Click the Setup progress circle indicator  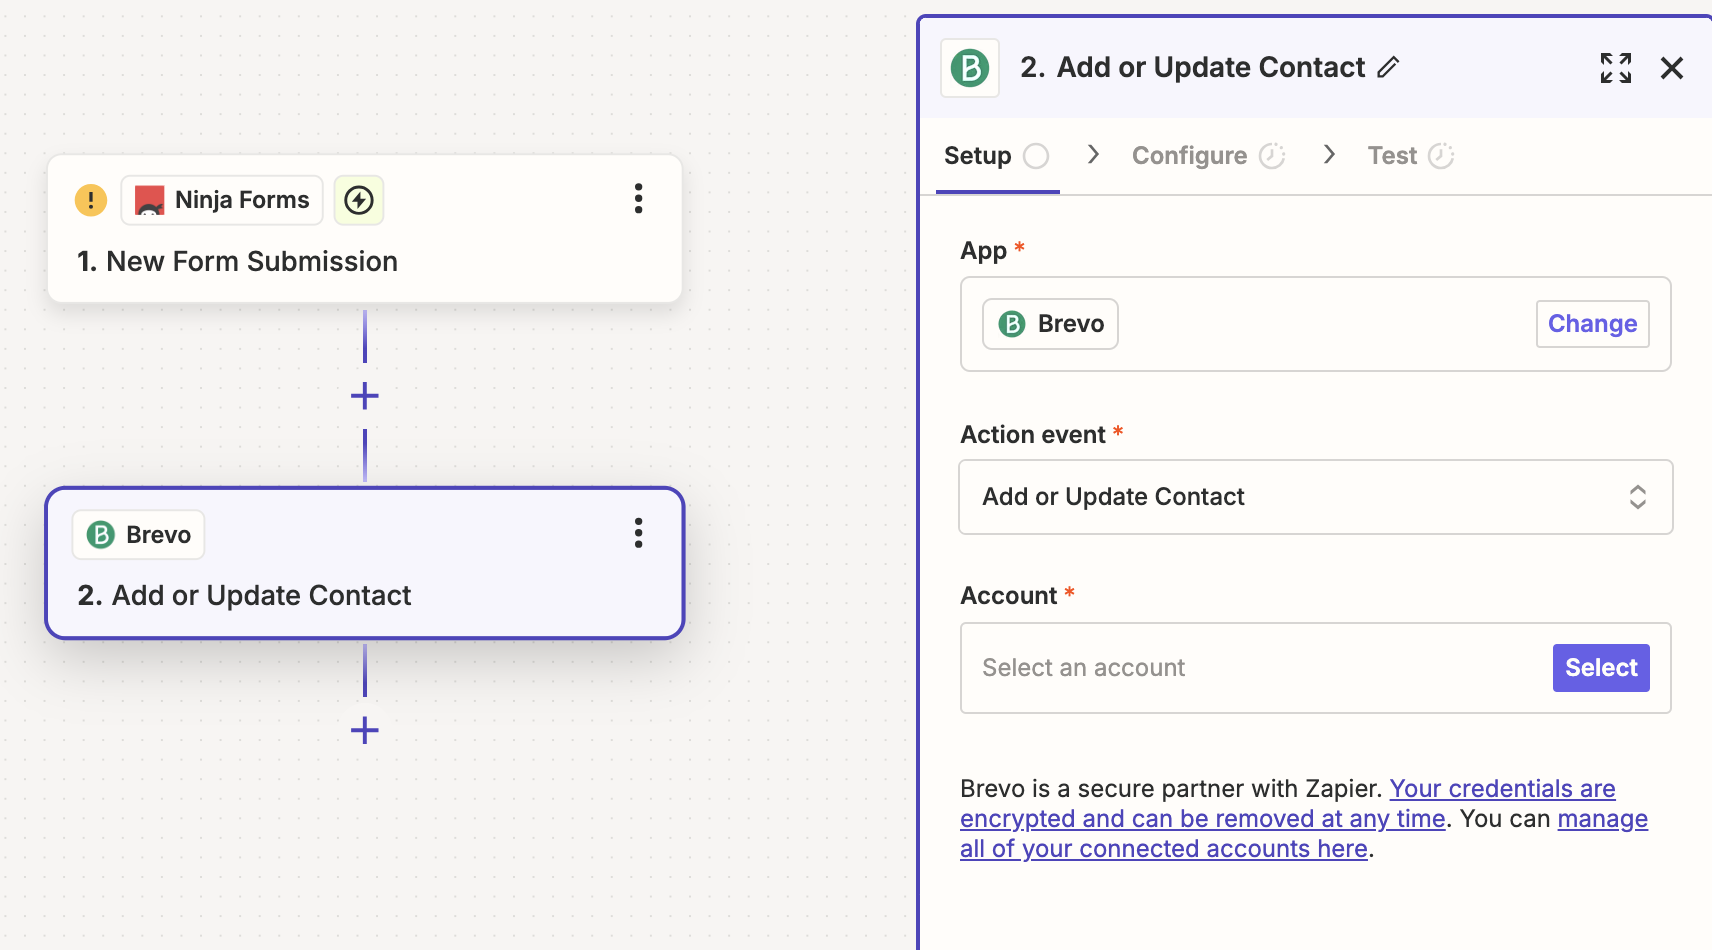coord(1038,155)
